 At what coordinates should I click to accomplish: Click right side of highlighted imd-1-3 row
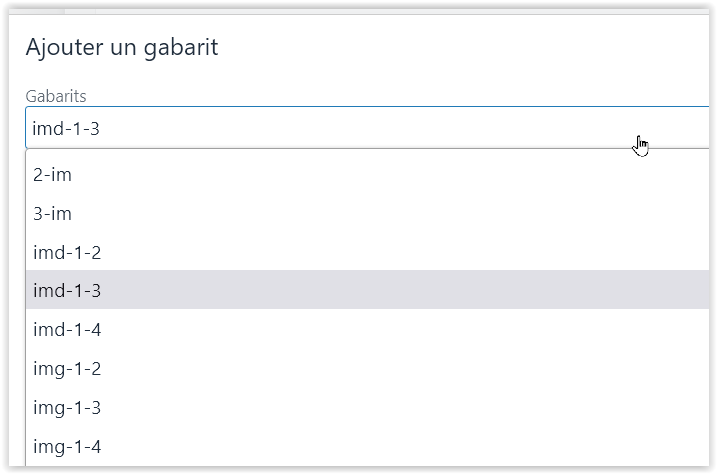click(x=549, y=290)
